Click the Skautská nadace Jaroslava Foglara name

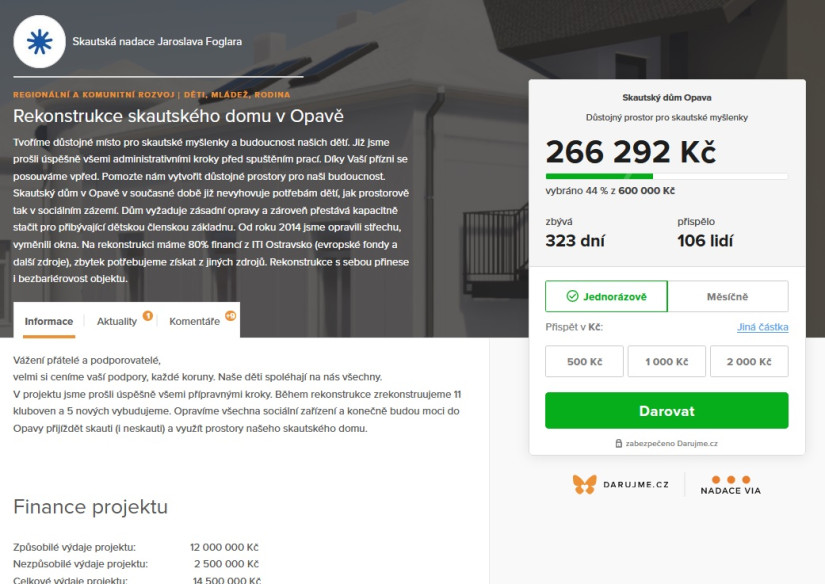(157, 42)
